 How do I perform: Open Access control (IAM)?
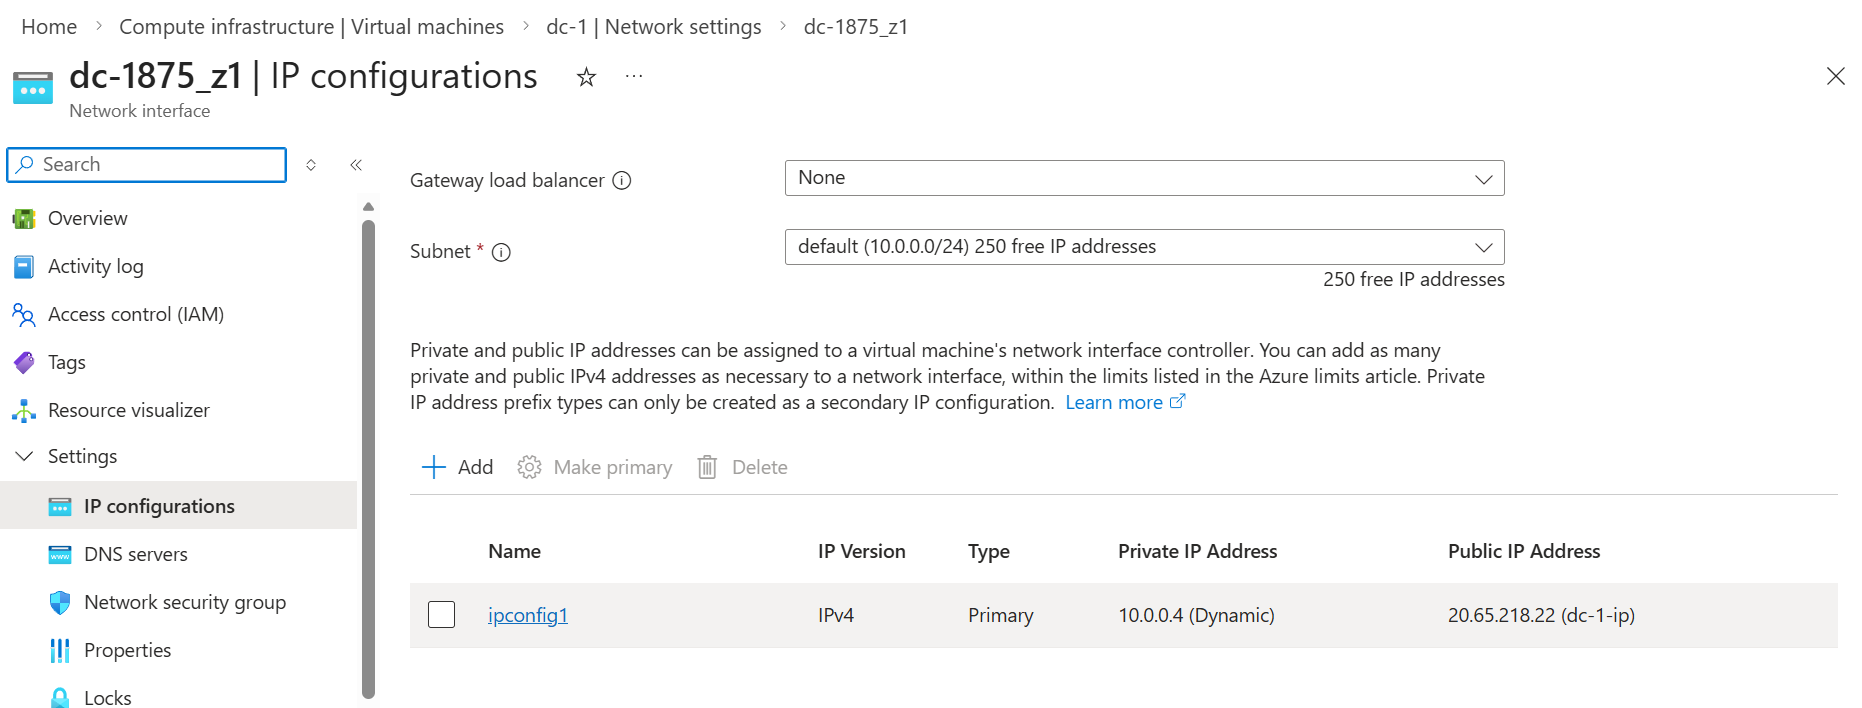coord(135,315)
